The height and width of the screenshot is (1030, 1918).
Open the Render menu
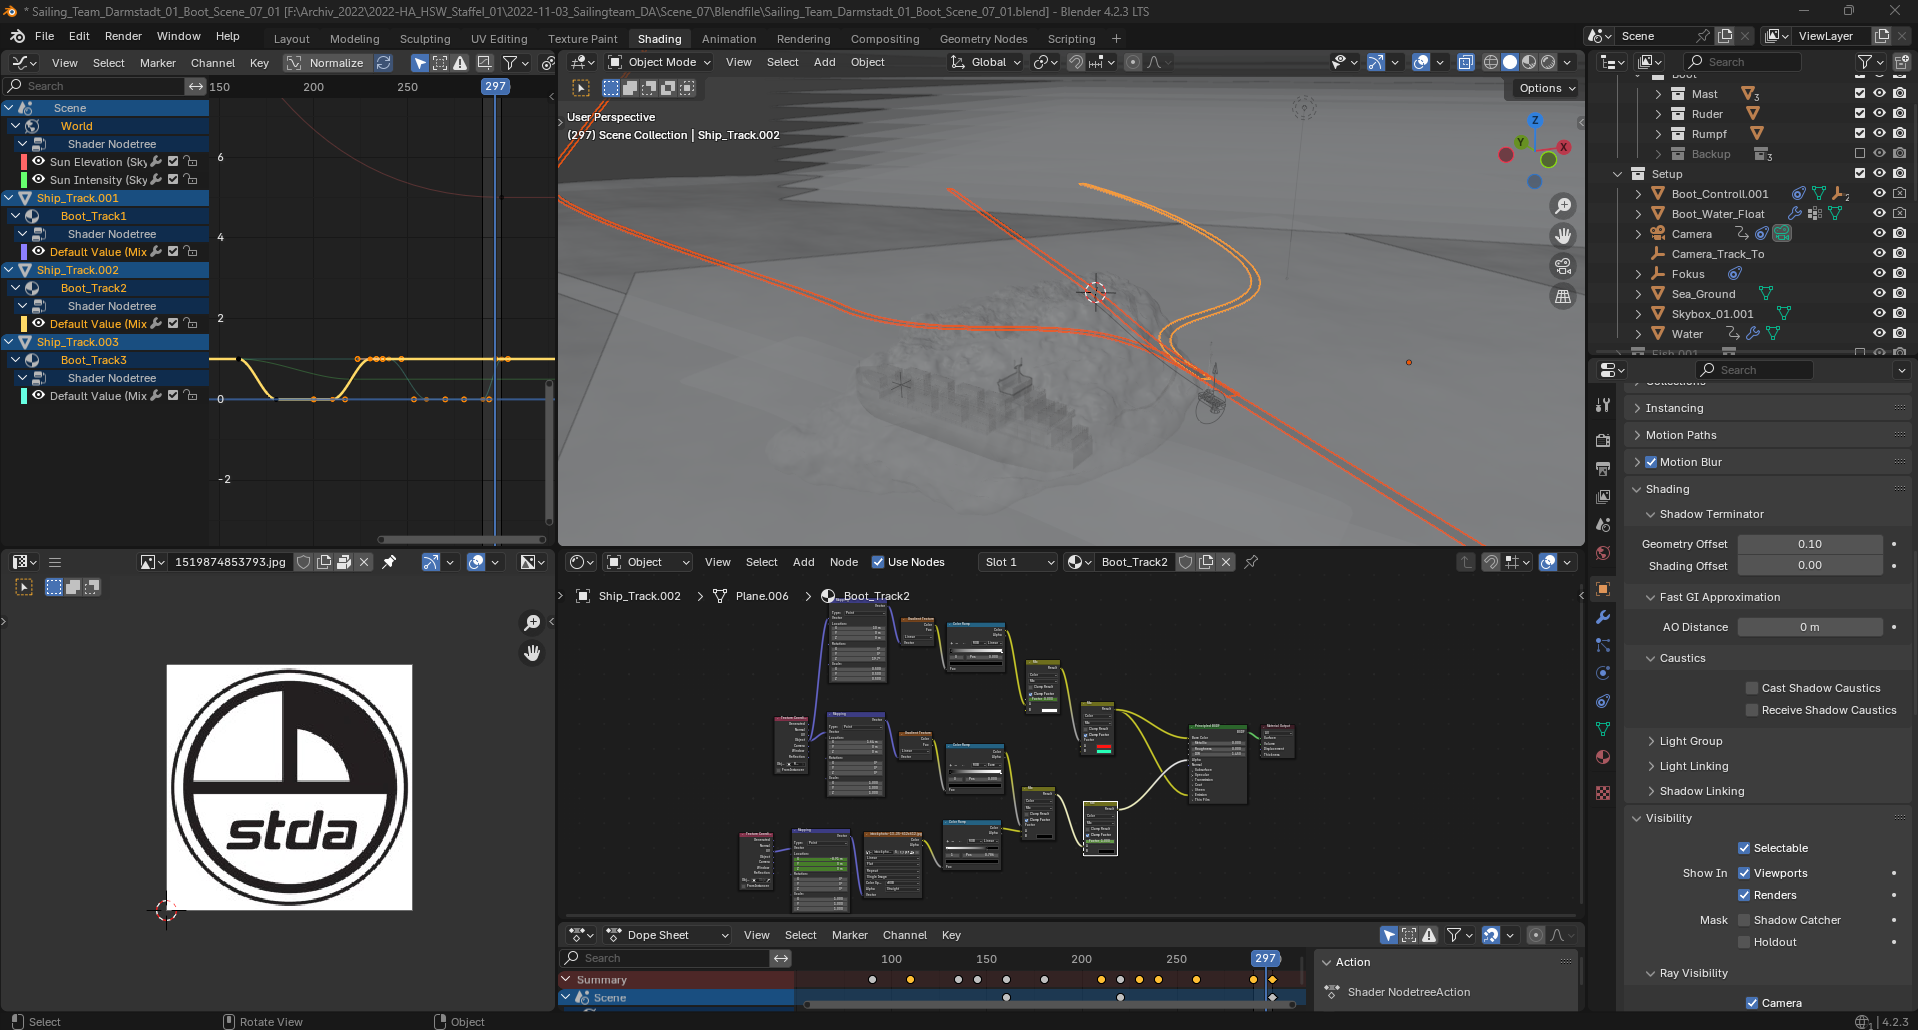click(123, 36)
